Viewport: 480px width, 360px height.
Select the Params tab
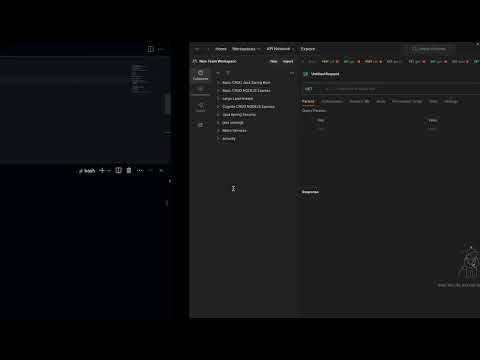pos(308,101)
